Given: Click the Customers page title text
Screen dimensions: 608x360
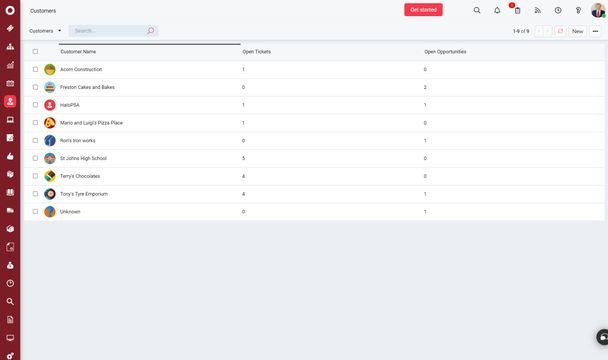Looking at the screenshot, I should (43, 11).
